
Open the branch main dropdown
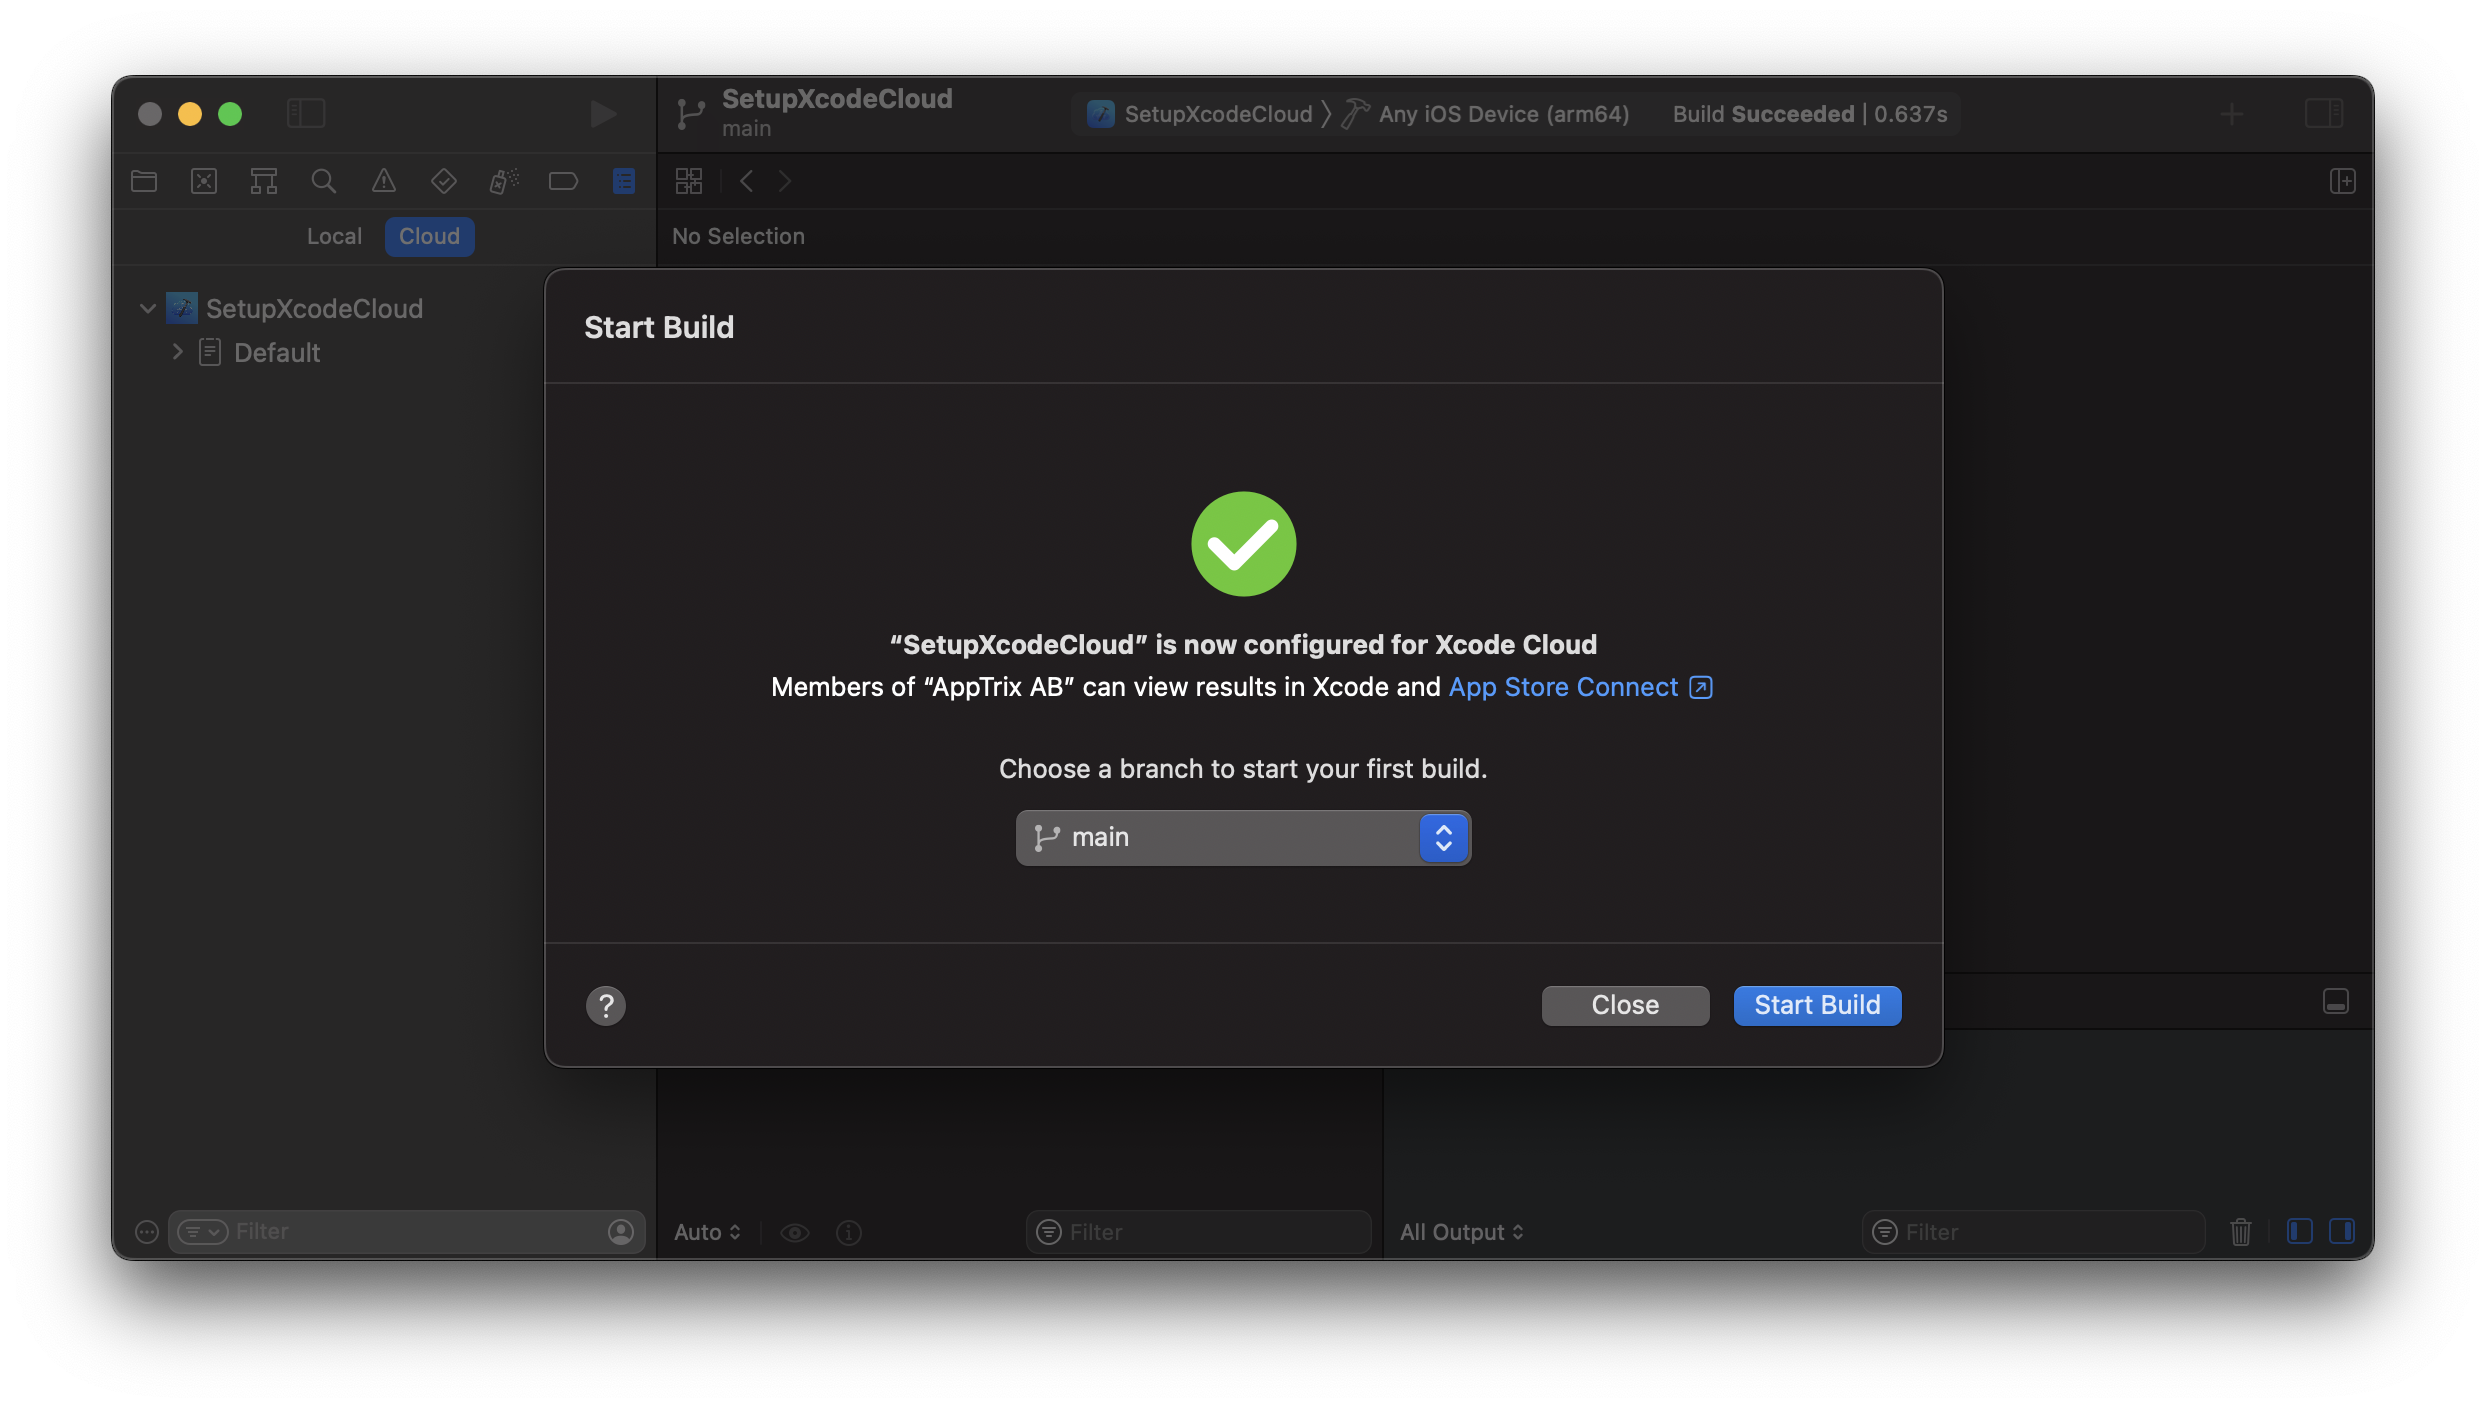(x=1243, y=837)
